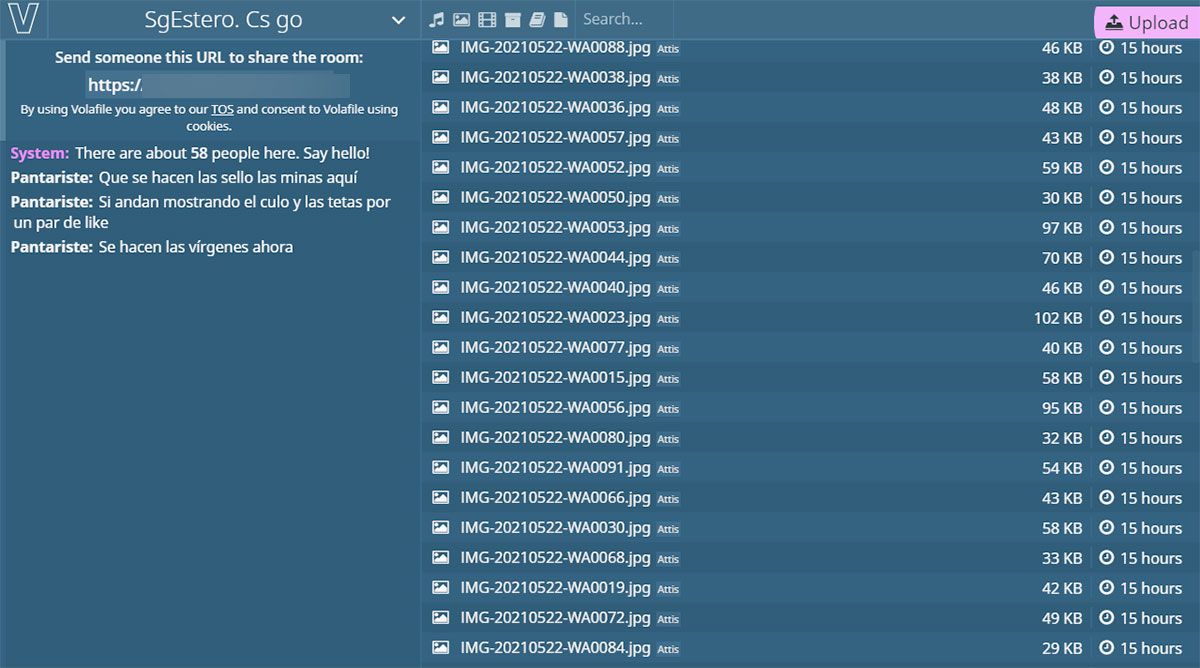Click Attis uploader tag on IMG-20210522-WA0052.jpg
Screen dimensions: 1200x668
[668, 169]
